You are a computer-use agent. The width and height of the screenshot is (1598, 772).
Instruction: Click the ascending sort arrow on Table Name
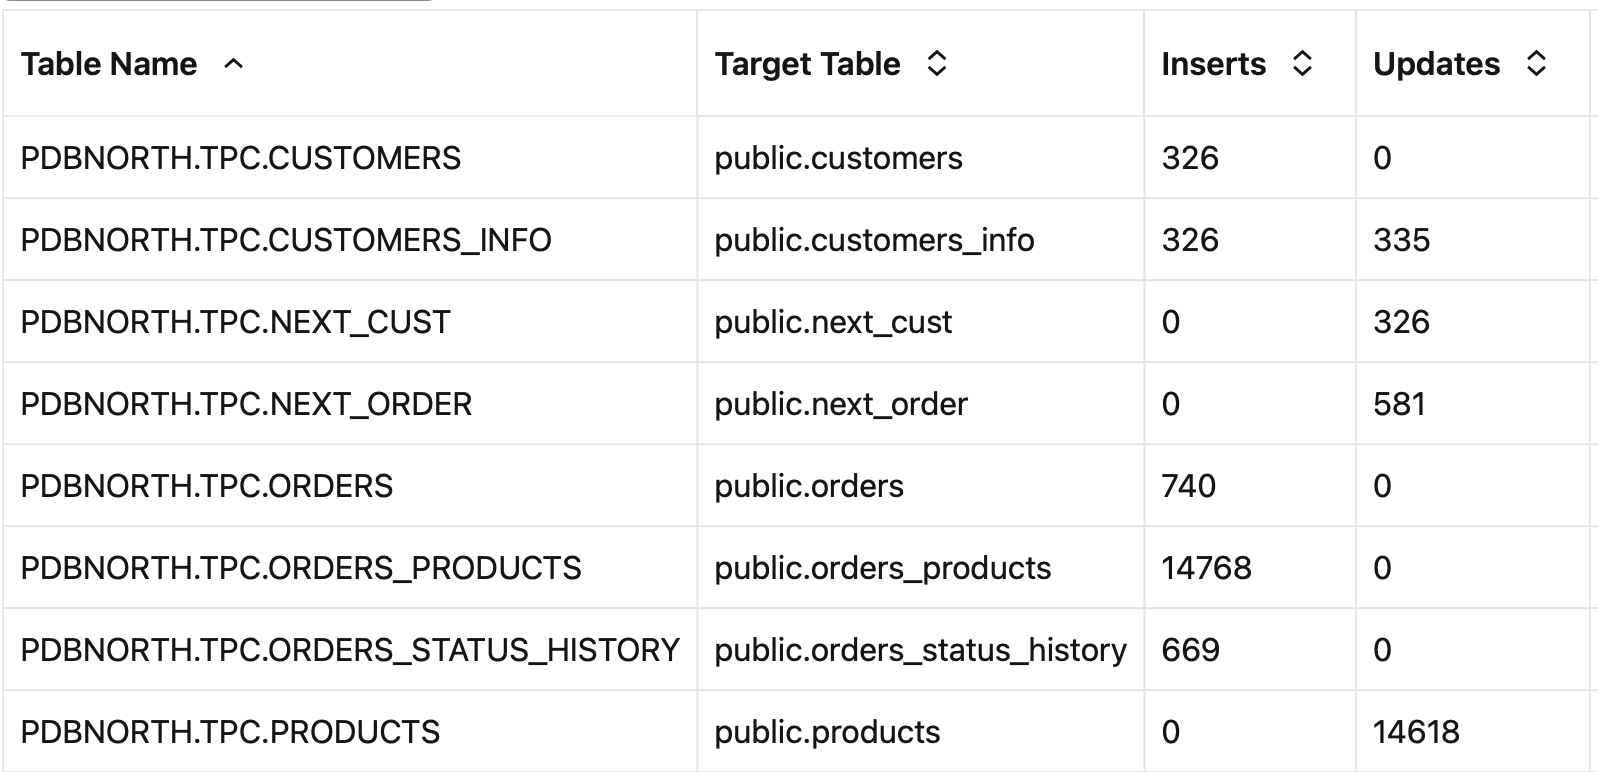point(233,63)
